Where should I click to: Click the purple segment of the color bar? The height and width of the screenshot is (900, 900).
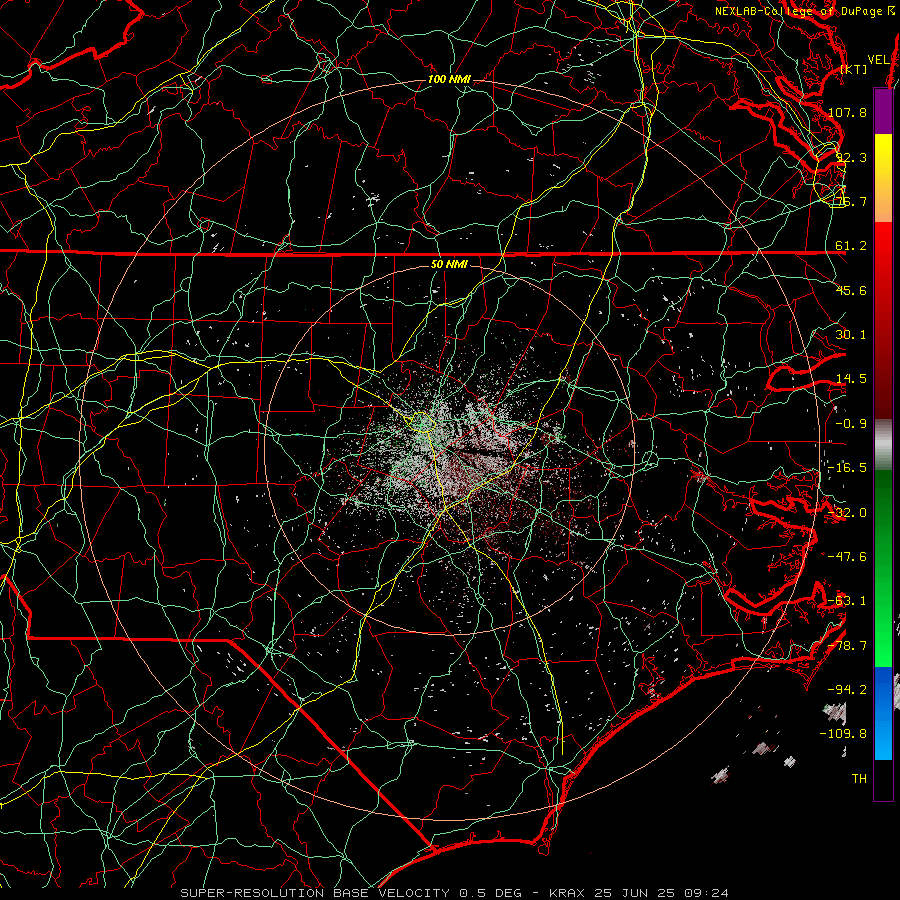[x=883, y=111]
